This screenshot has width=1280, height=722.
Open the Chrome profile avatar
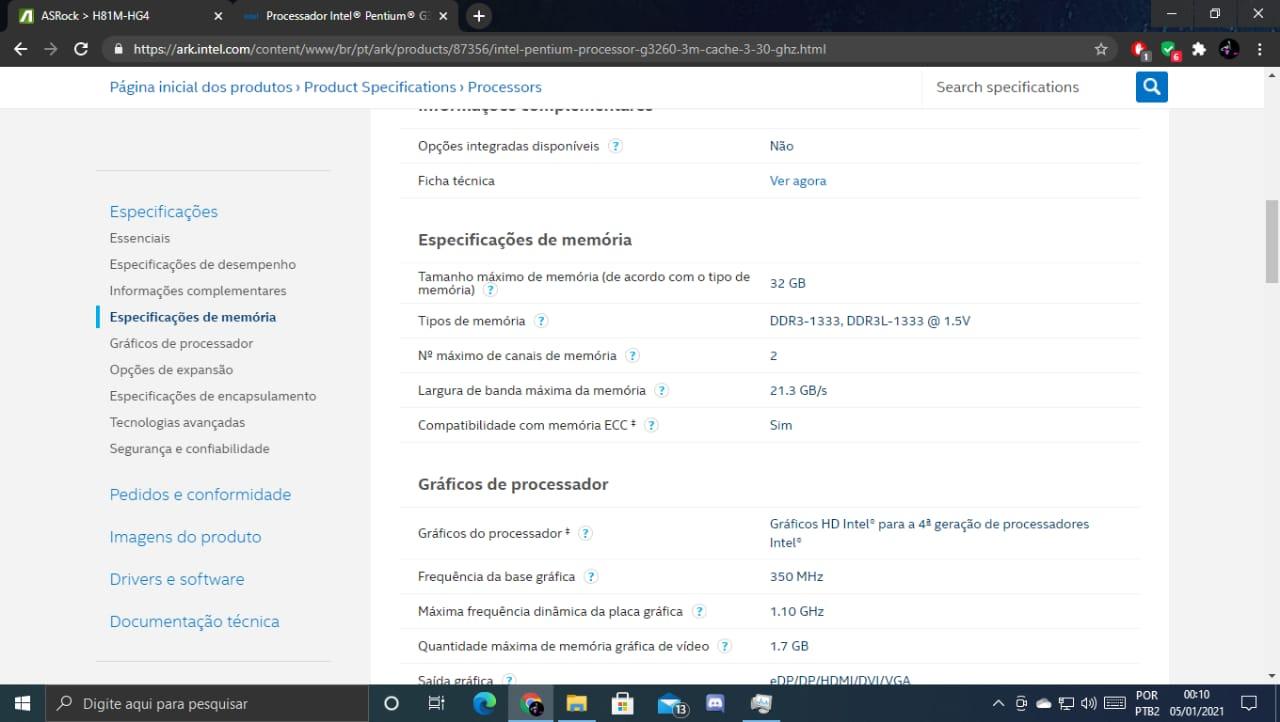click(x=1229, y=48)
